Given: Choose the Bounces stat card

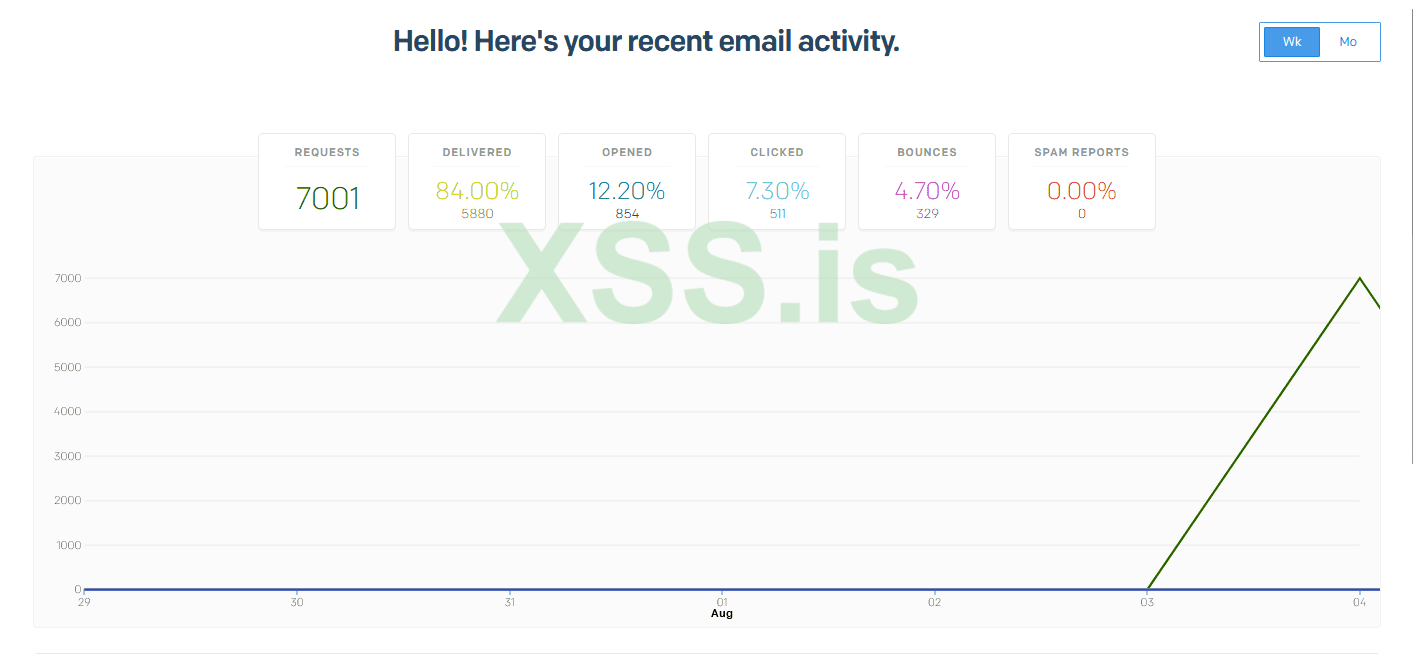Looking at the screenshot, I should click(927, 181).
